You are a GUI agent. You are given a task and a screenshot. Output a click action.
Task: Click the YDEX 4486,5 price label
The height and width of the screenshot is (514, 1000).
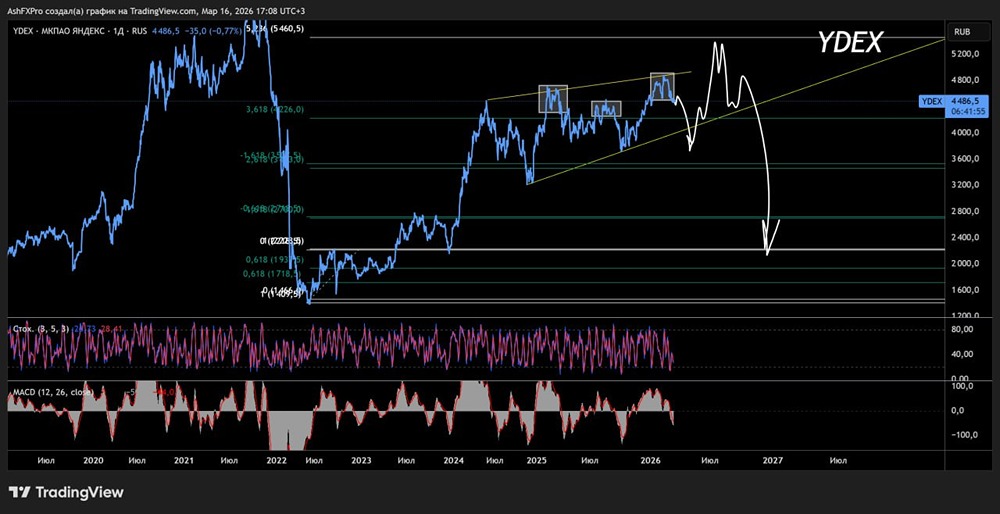pyautogui.click(x=954, y=101)
